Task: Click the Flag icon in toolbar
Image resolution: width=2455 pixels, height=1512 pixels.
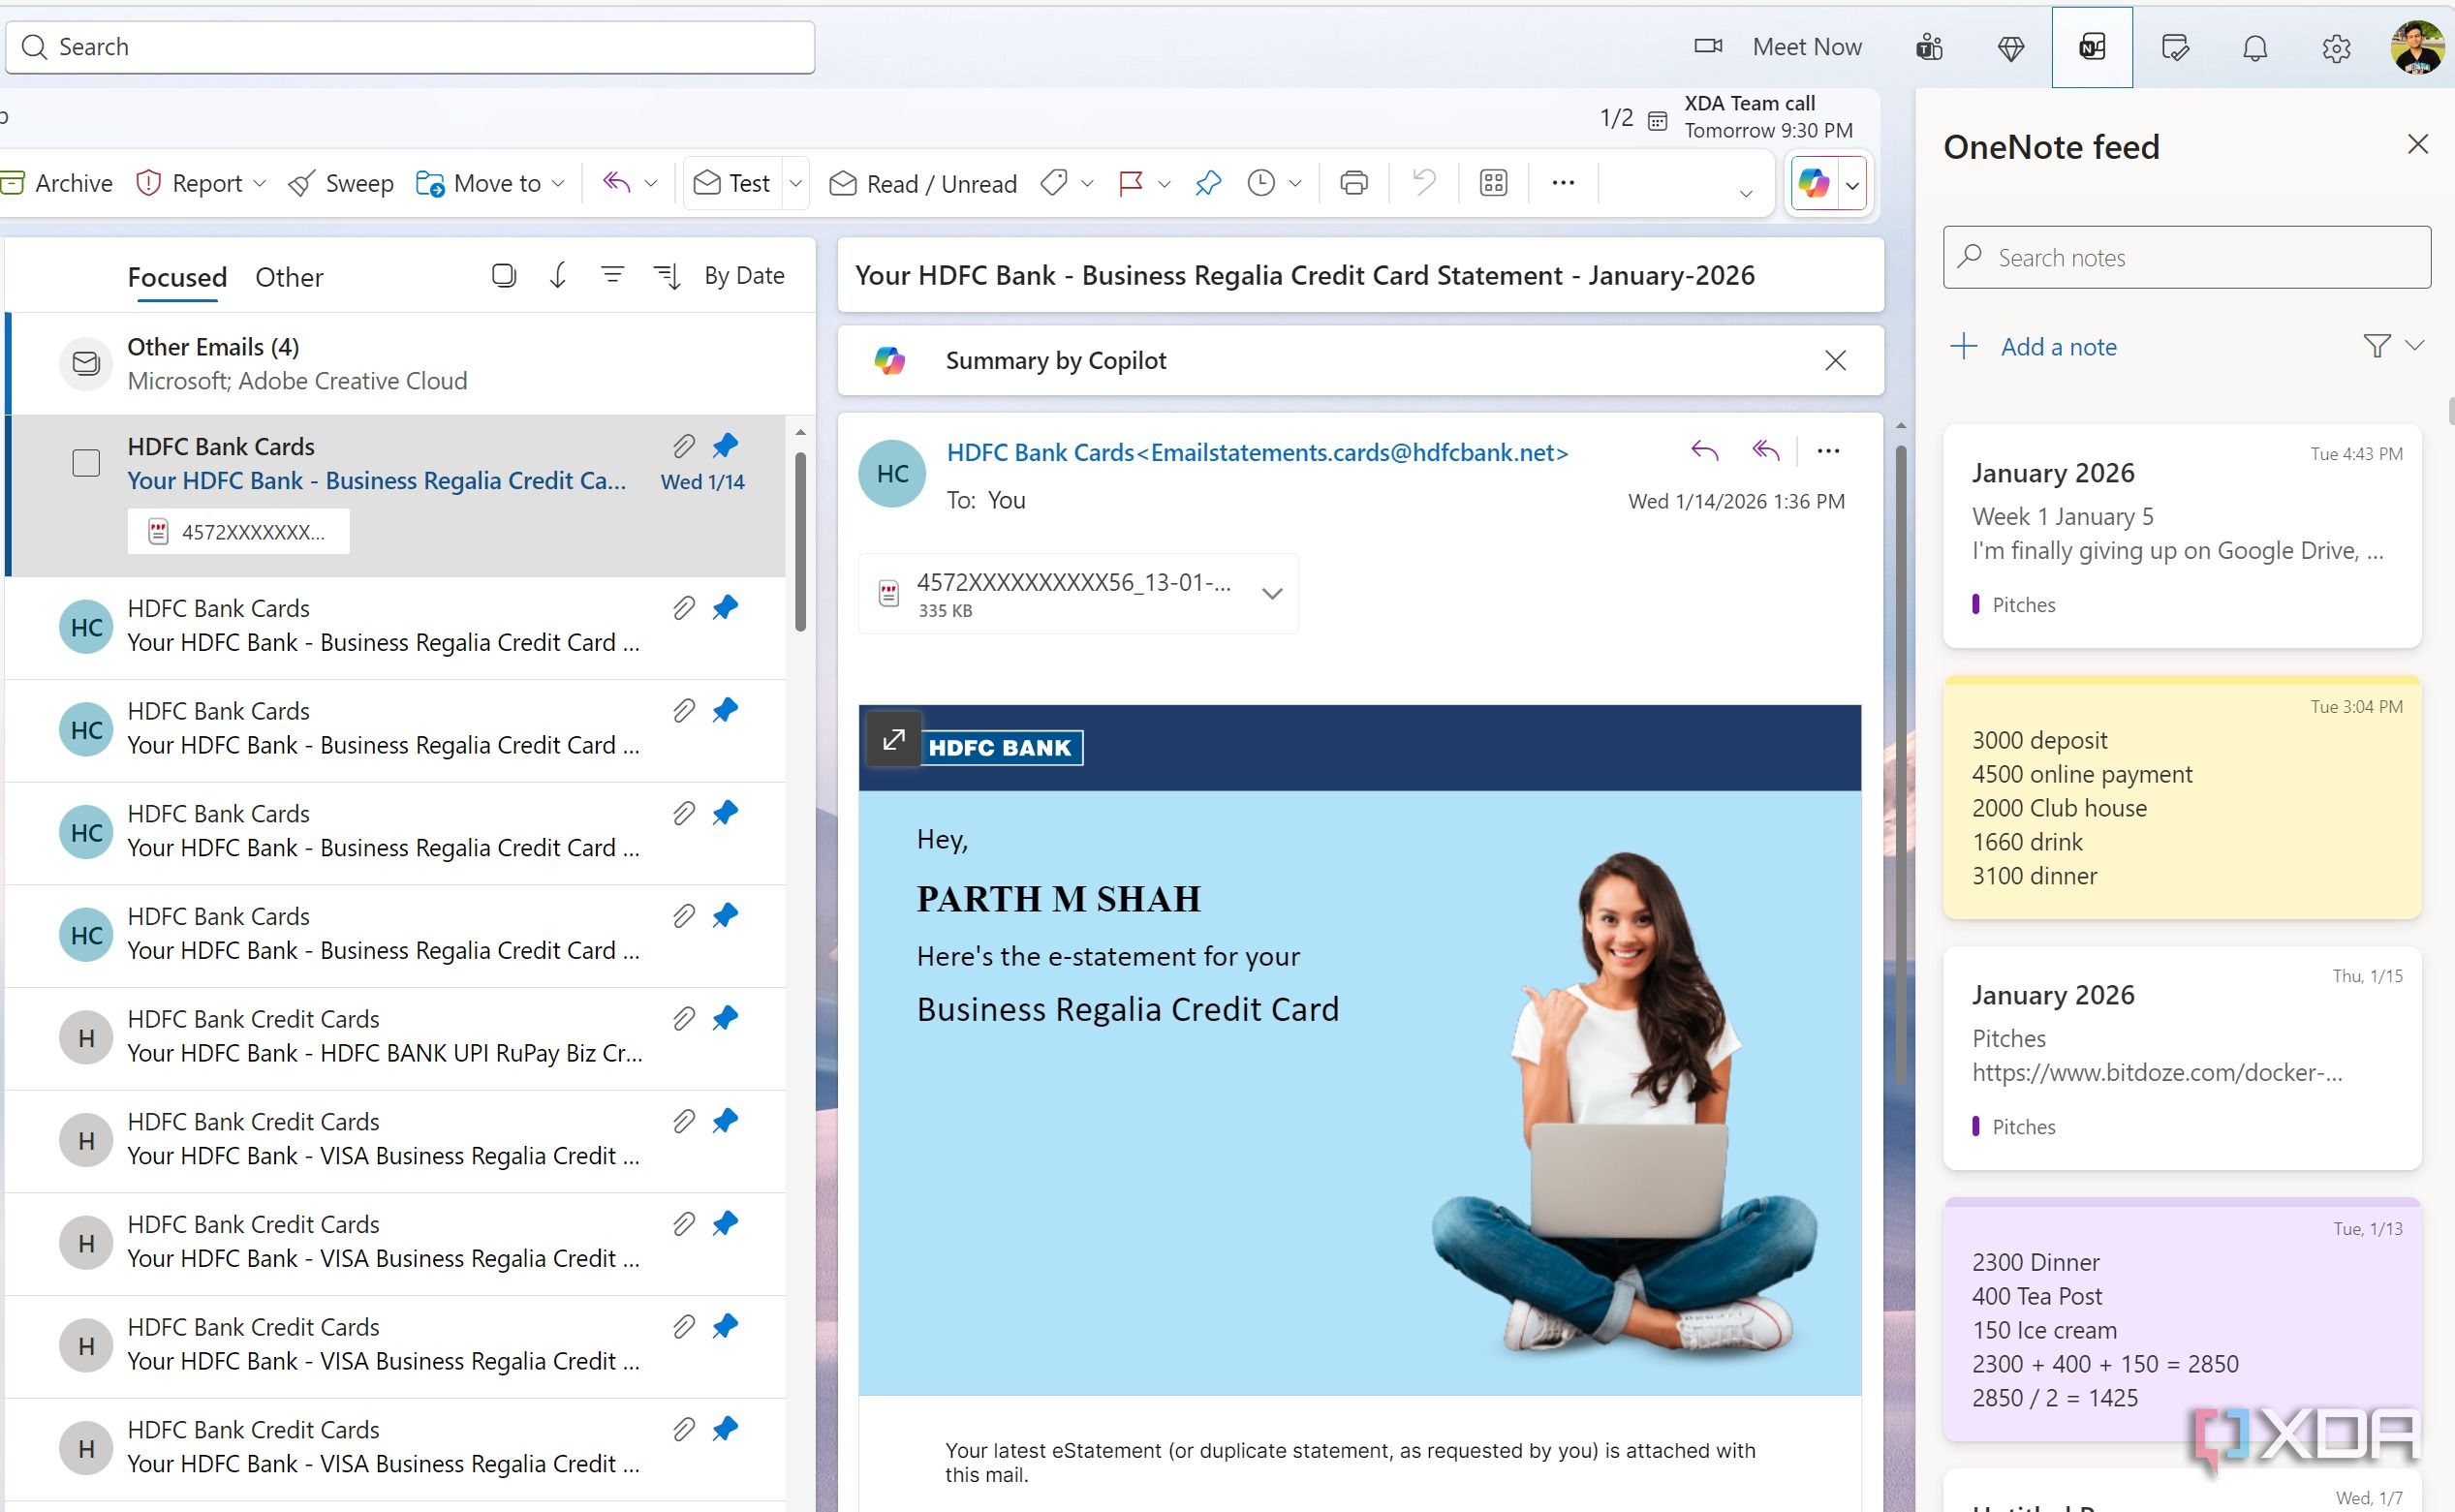Action: [x=1130, y=183]
